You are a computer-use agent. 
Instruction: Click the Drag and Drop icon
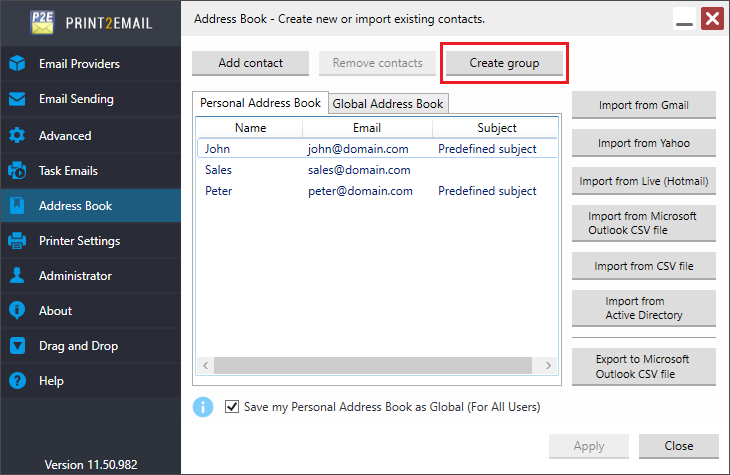click(17, 346)
